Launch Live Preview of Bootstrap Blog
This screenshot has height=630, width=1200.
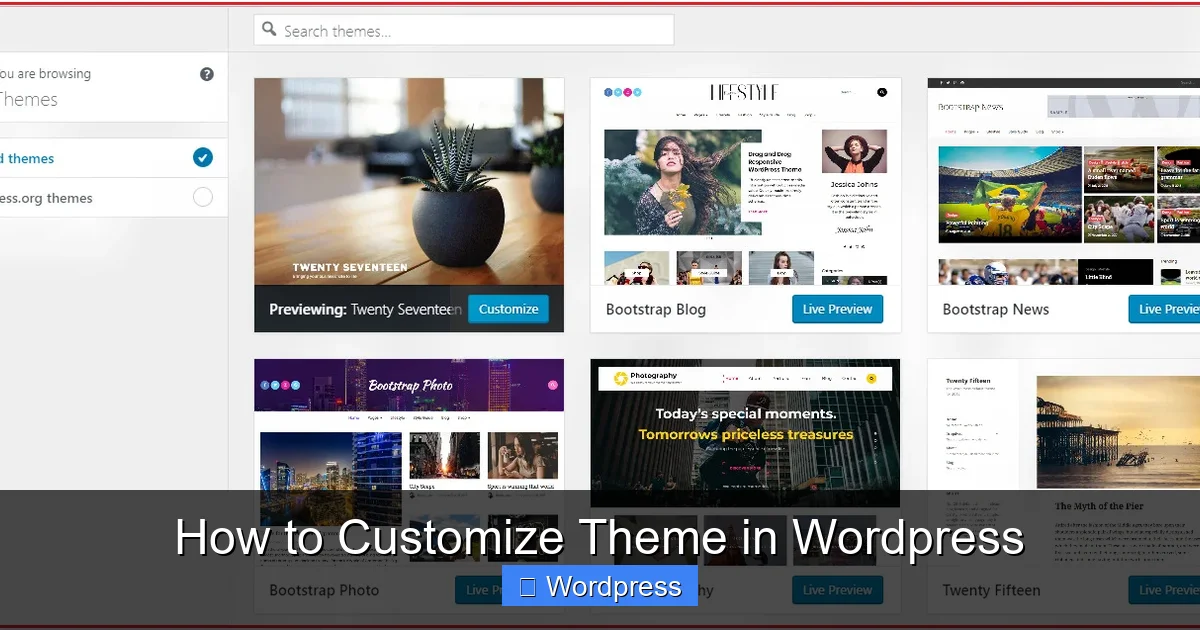click(837, 309)
